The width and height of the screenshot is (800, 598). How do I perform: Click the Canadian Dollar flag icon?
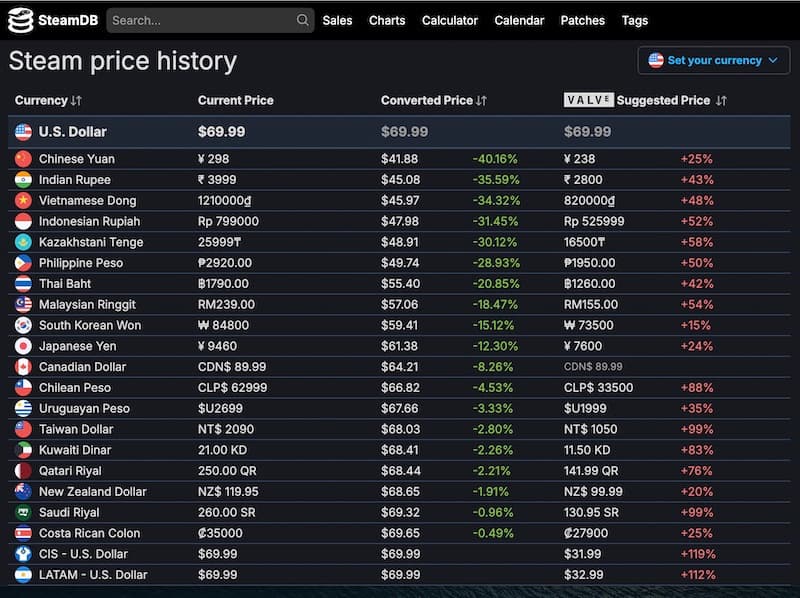(23, 367)
